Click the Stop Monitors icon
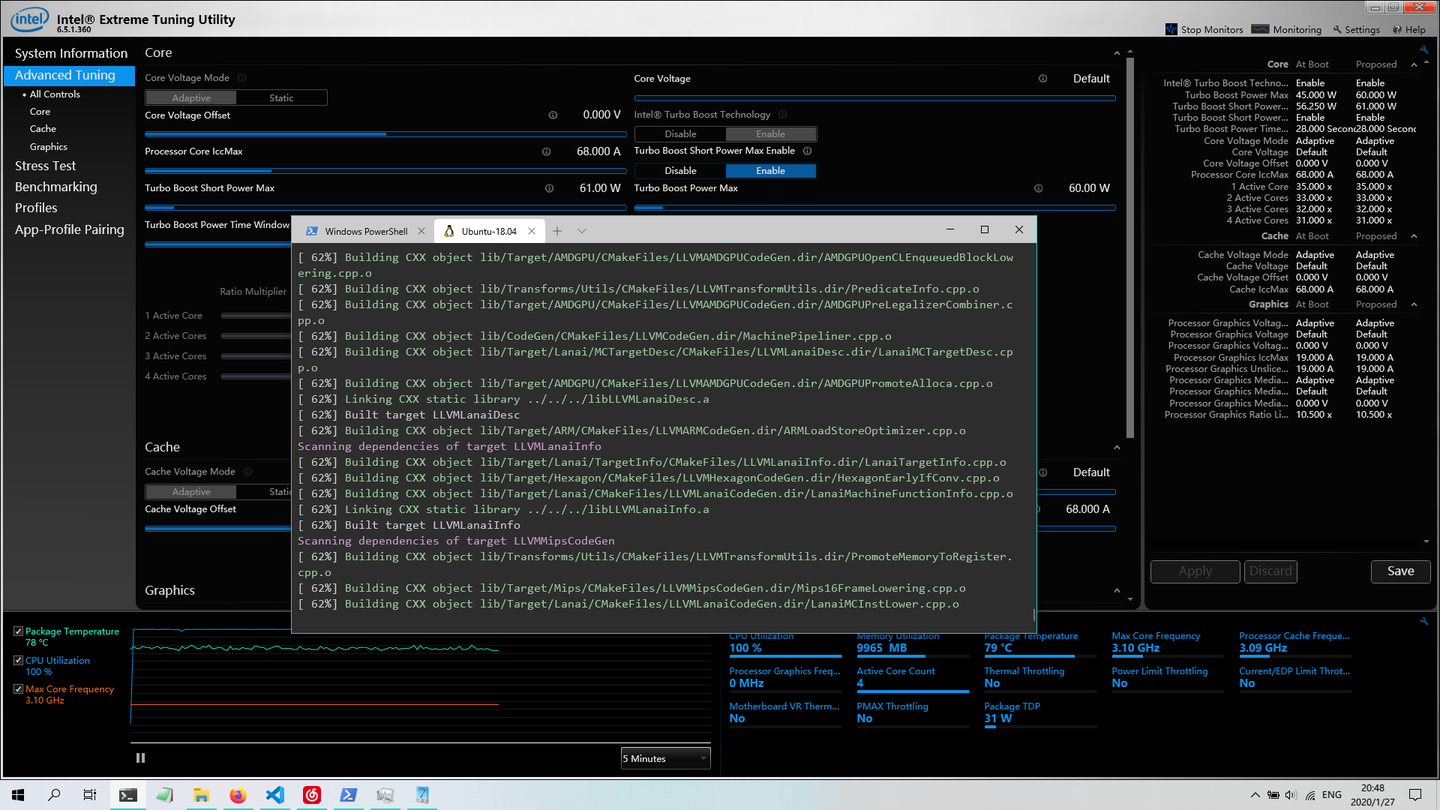 pos(1171,29)
